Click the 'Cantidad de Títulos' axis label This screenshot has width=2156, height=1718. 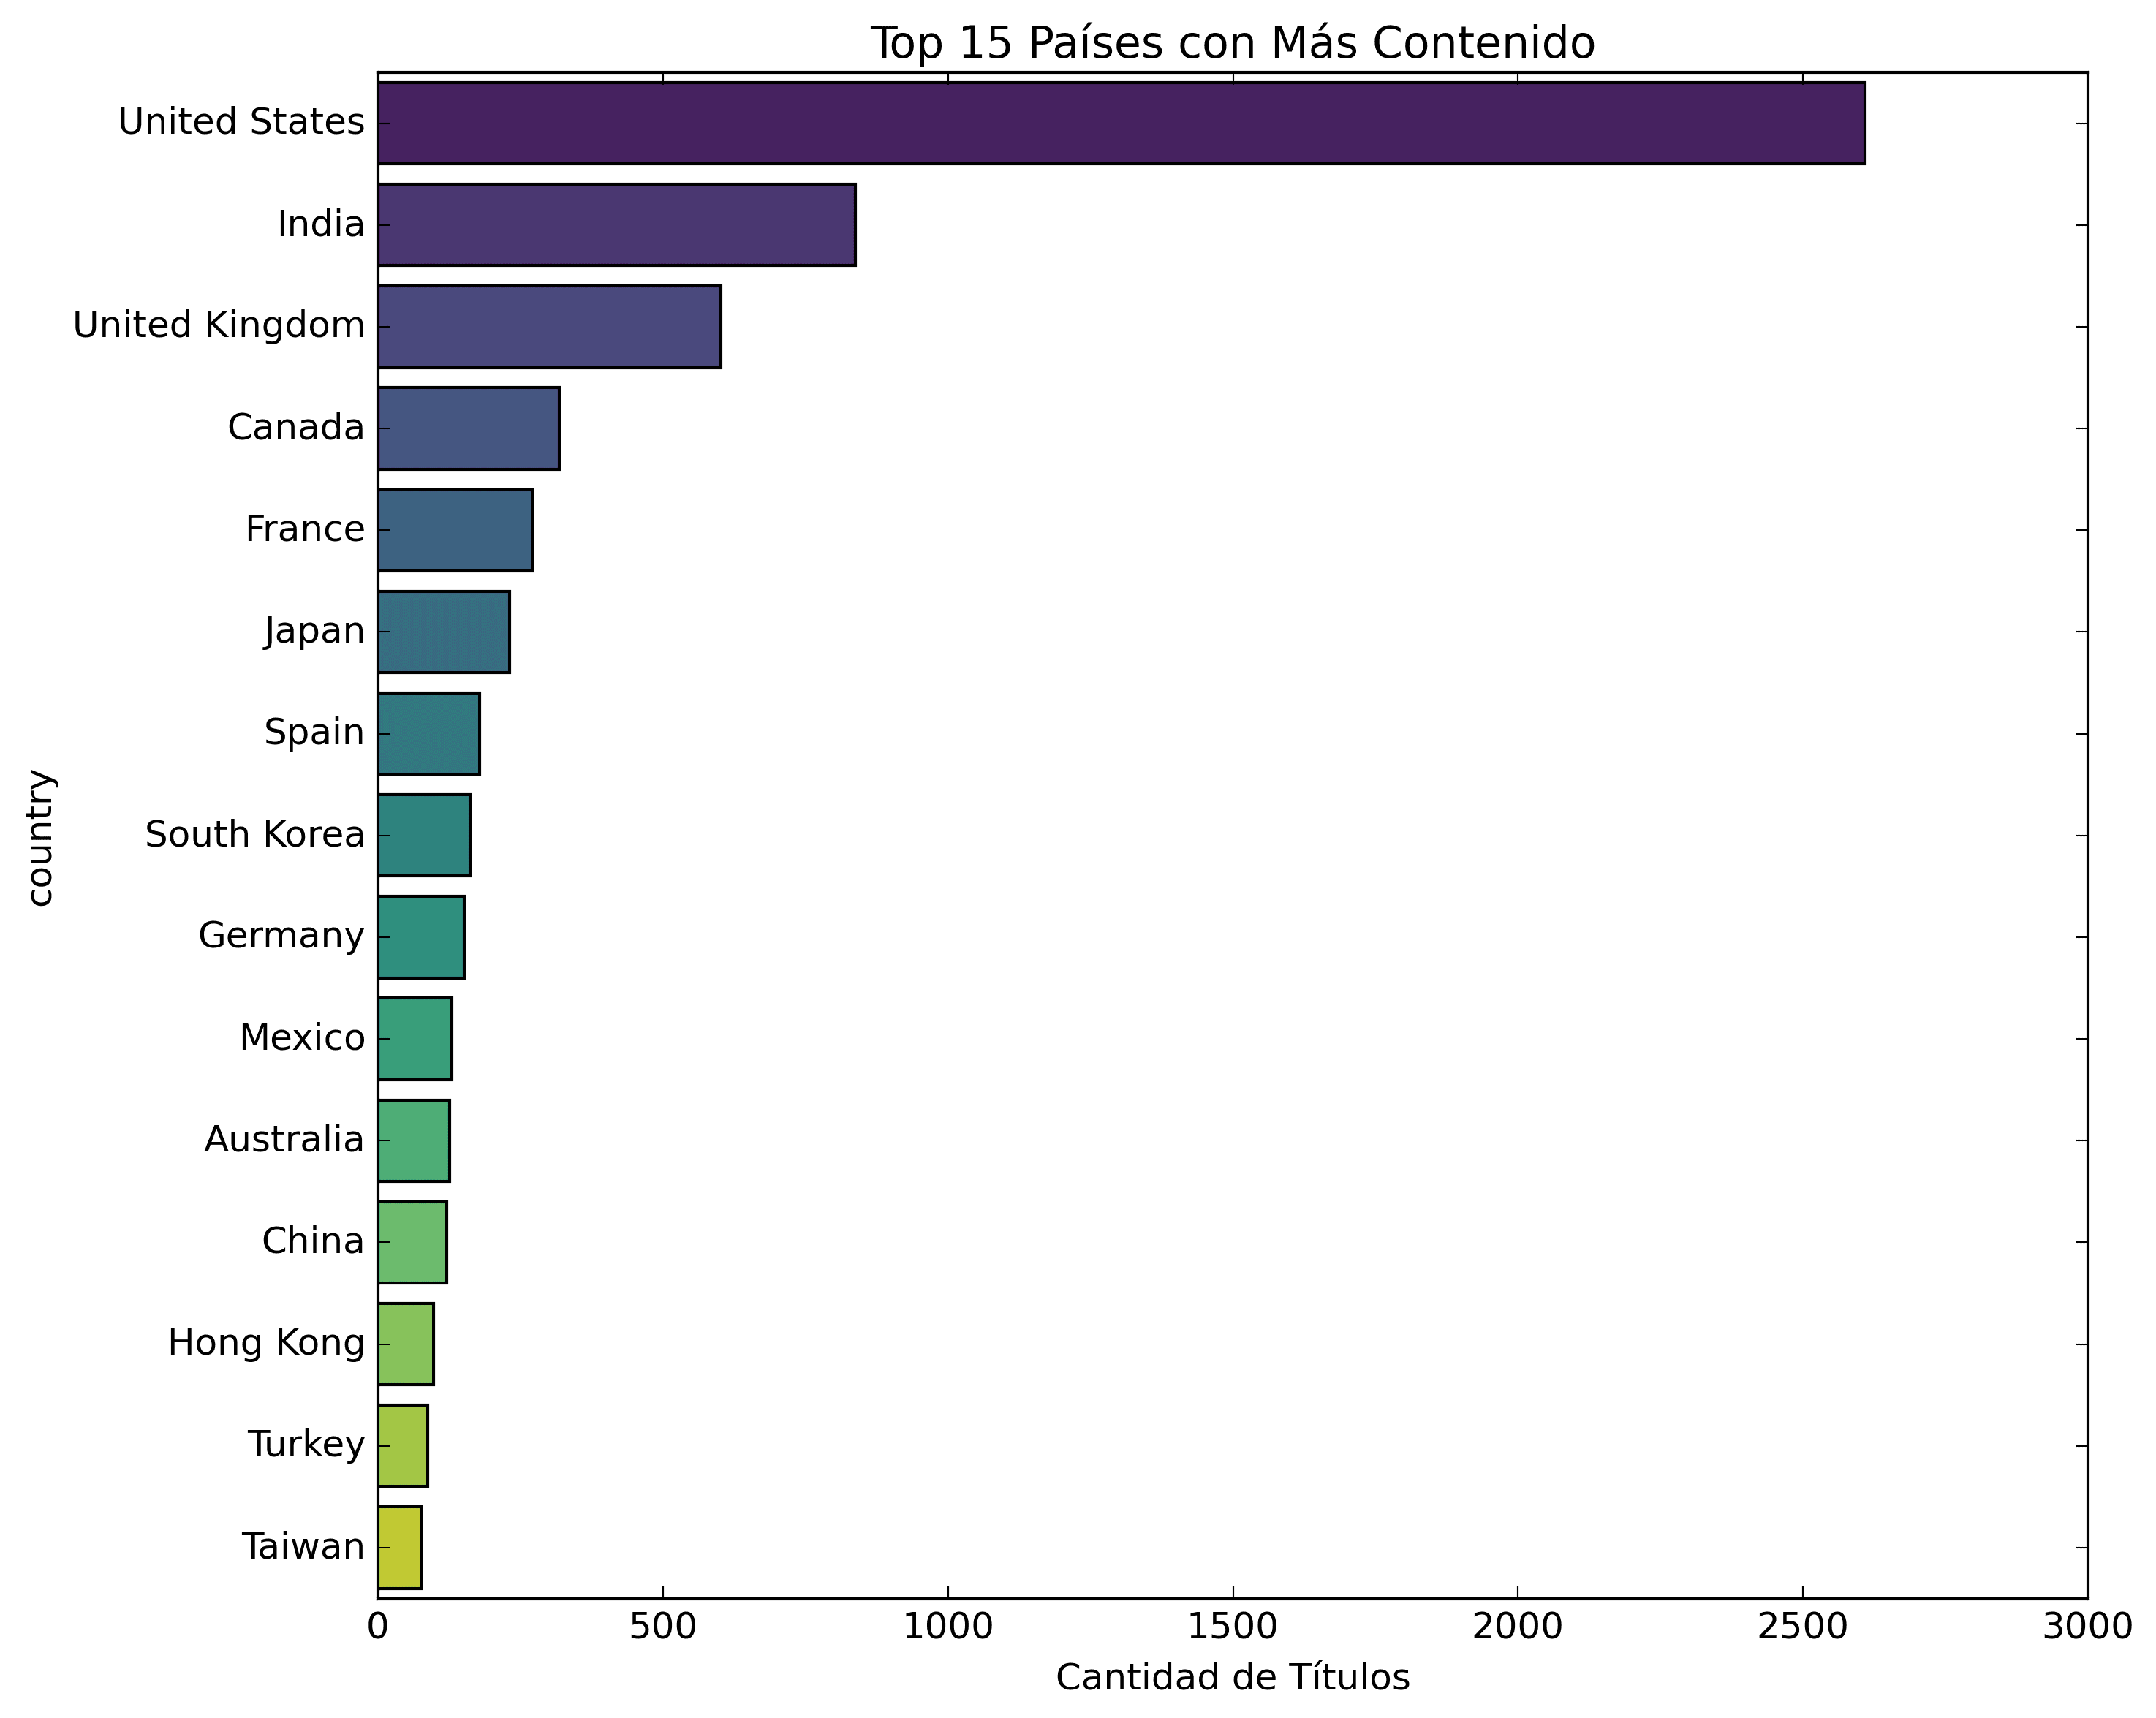(x=1232, y=1677)
